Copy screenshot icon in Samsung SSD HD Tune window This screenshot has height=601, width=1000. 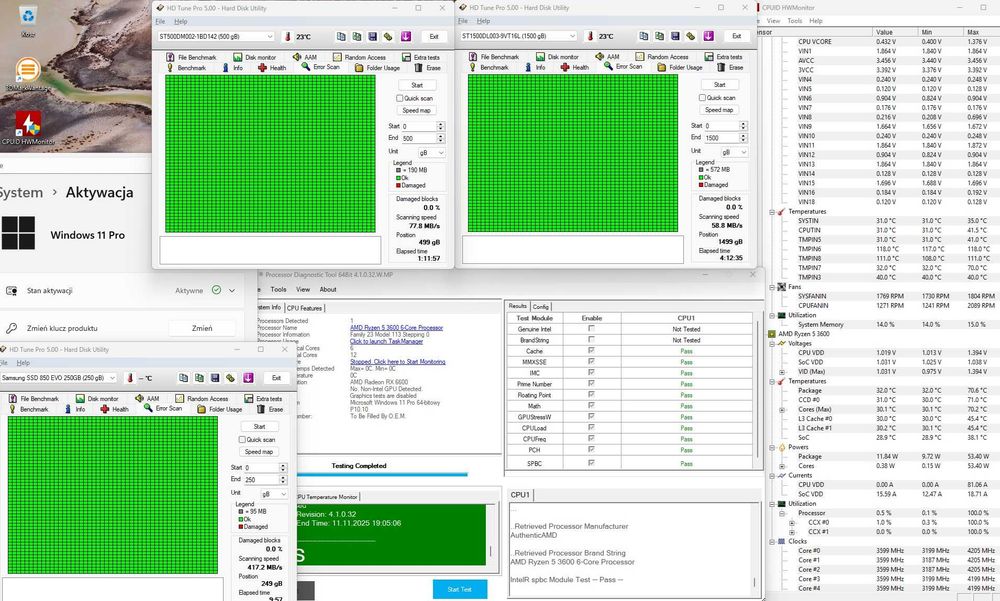[x=199, y=378]
